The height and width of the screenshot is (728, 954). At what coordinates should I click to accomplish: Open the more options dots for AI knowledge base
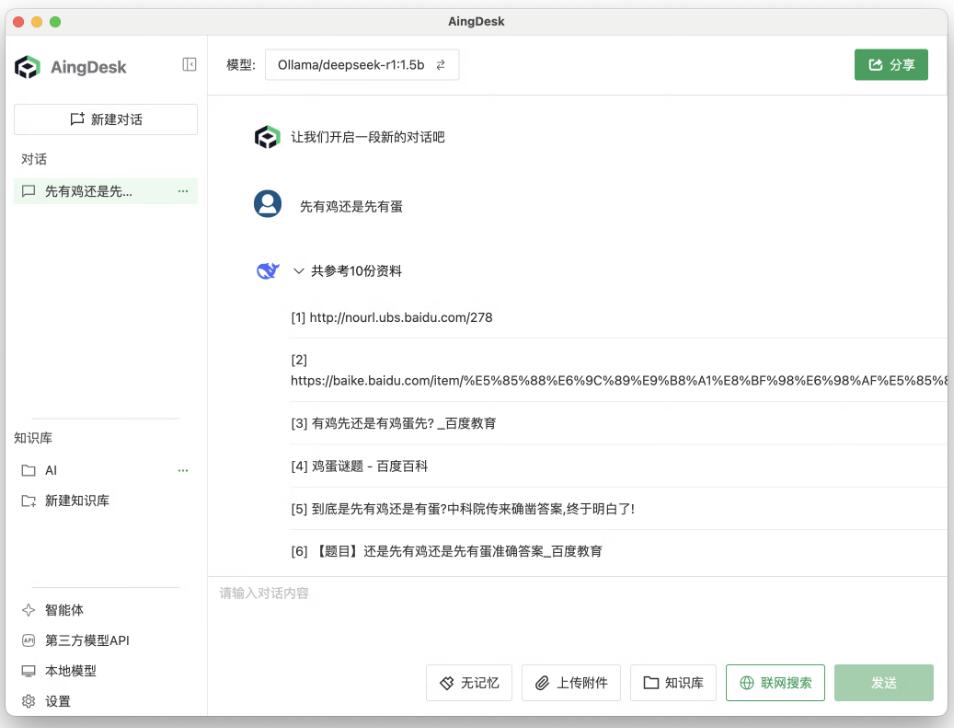(x=183, y=470)
